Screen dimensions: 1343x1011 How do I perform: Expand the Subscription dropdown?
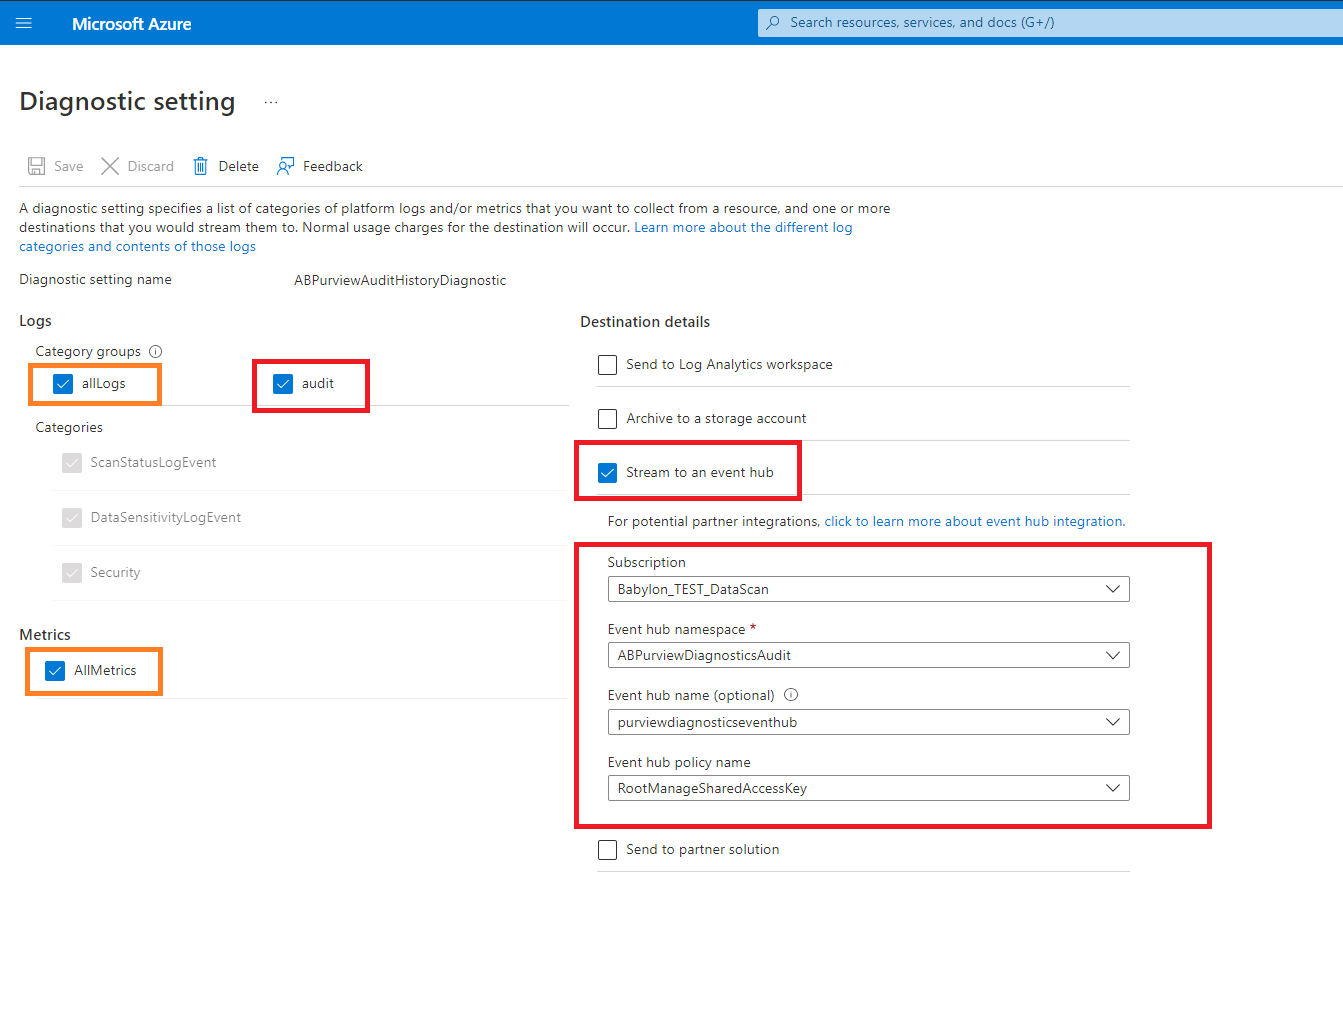coord(868,589)
